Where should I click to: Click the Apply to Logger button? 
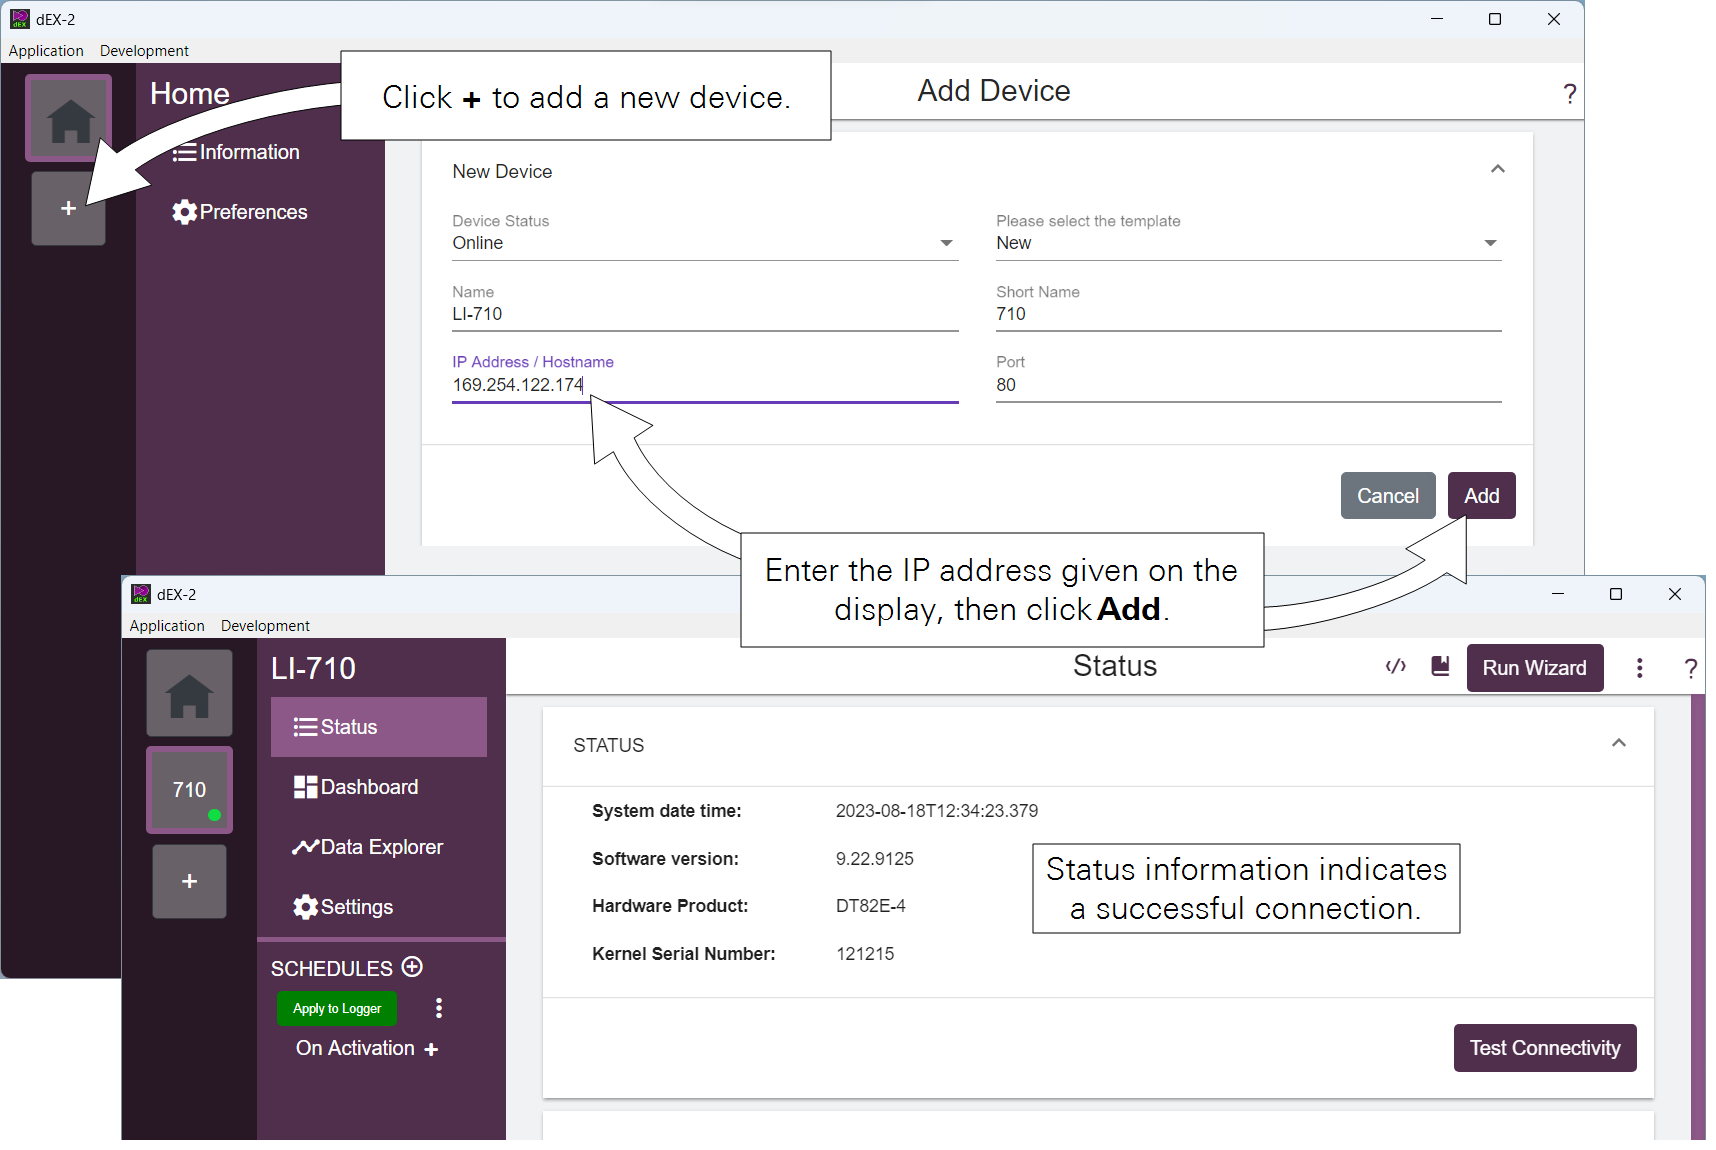point(337,1008)
